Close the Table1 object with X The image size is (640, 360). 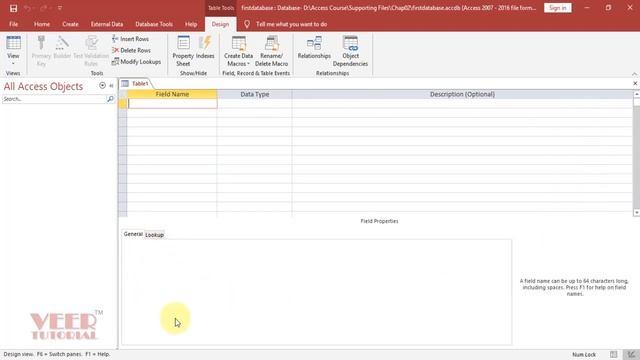tap(635, 83)
